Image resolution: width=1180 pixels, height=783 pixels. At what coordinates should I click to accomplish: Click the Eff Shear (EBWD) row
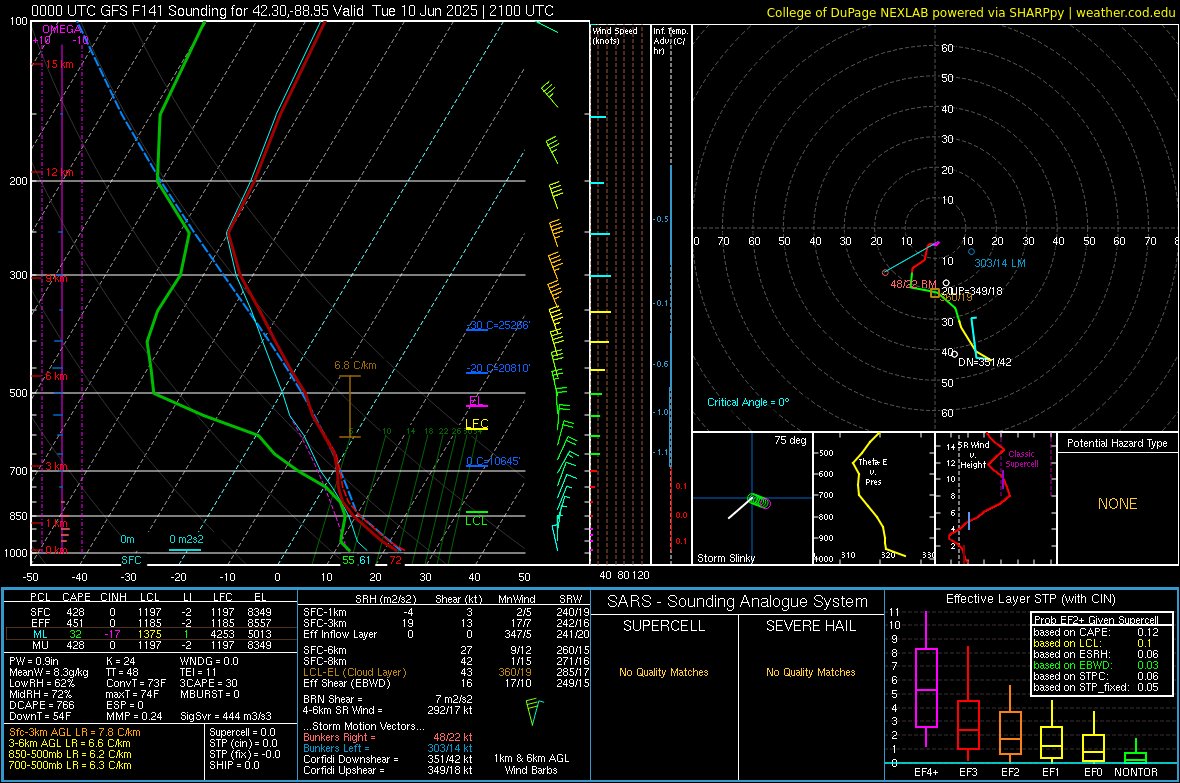pos(446,683)
